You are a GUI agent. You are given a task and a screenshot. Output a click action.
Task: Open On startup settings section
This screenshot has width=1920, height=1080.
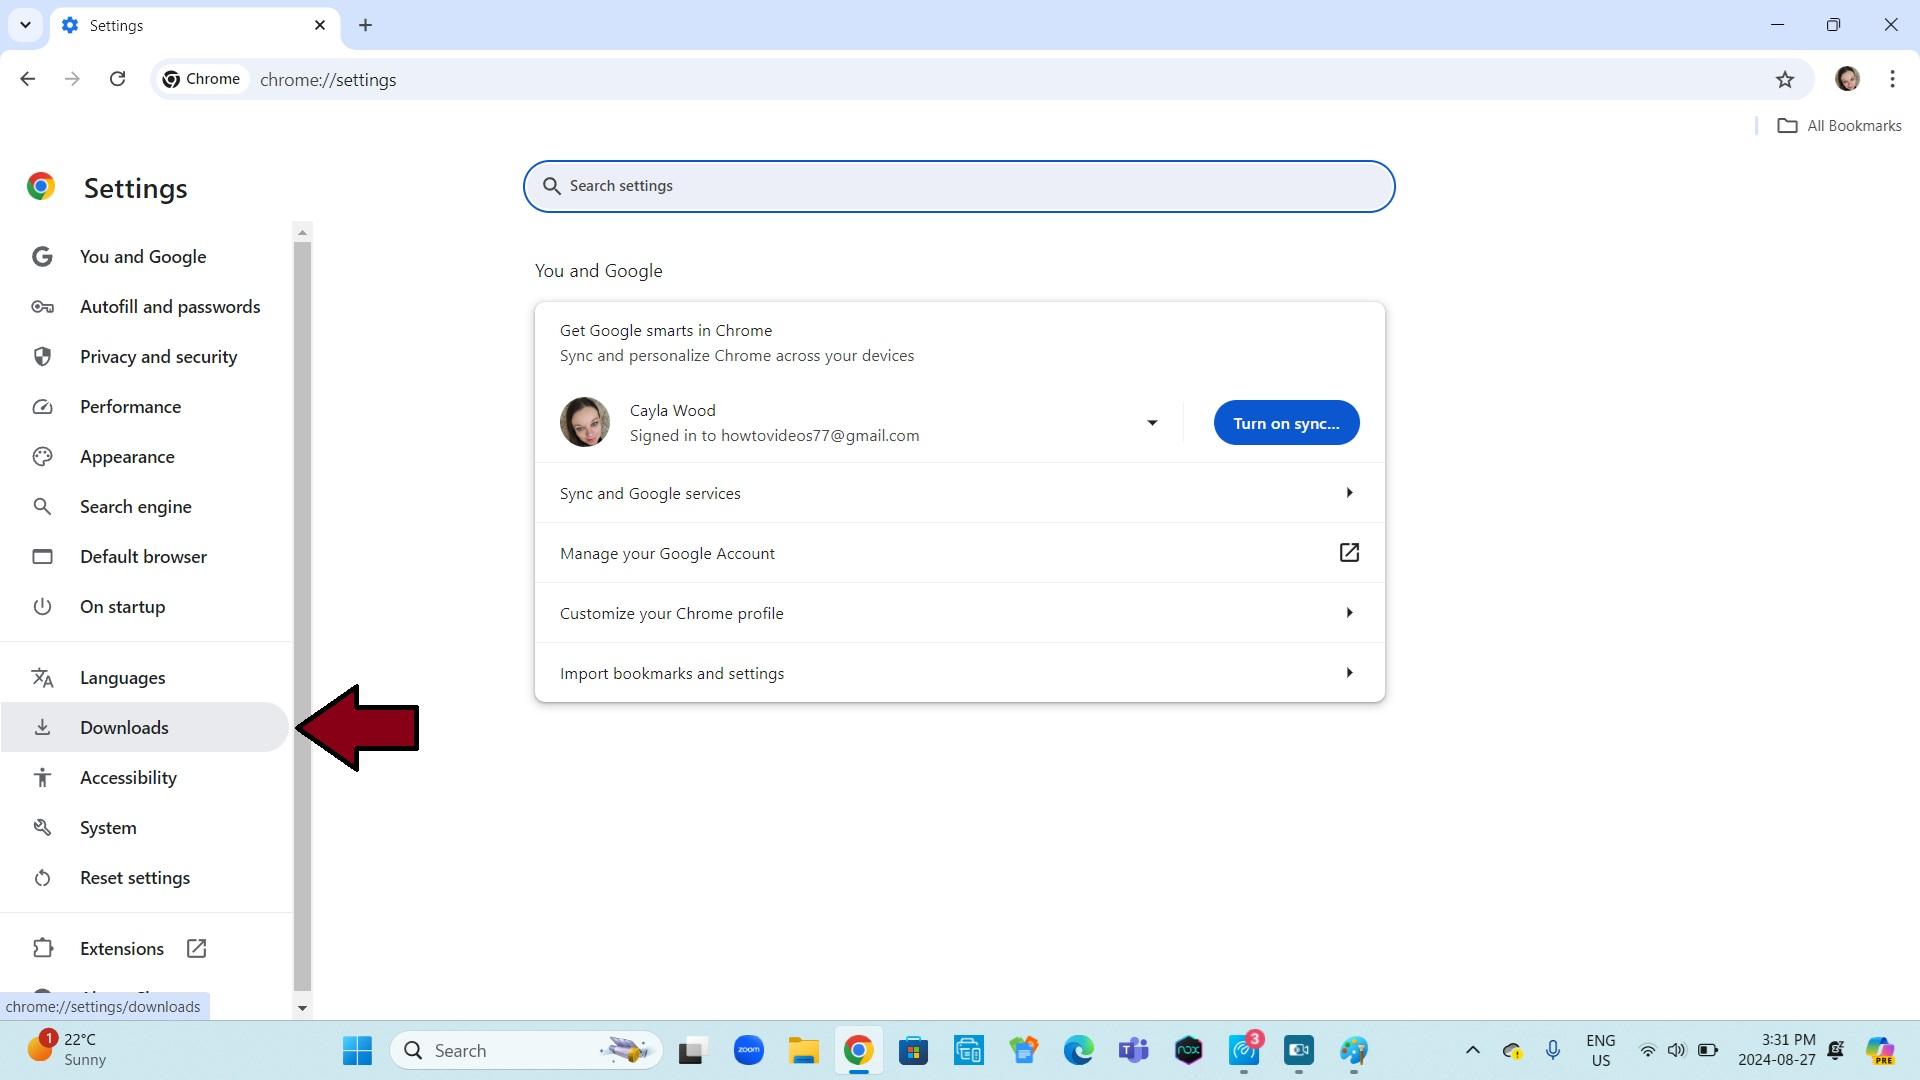coord(145,607)
